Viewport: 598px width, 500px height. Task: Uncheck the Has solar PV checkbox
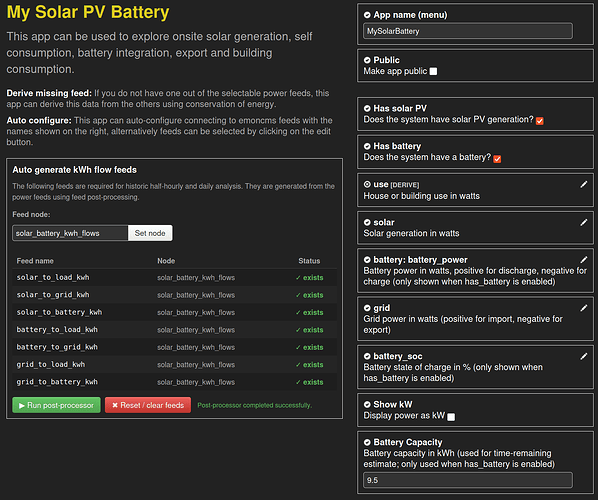pos(540,121)
